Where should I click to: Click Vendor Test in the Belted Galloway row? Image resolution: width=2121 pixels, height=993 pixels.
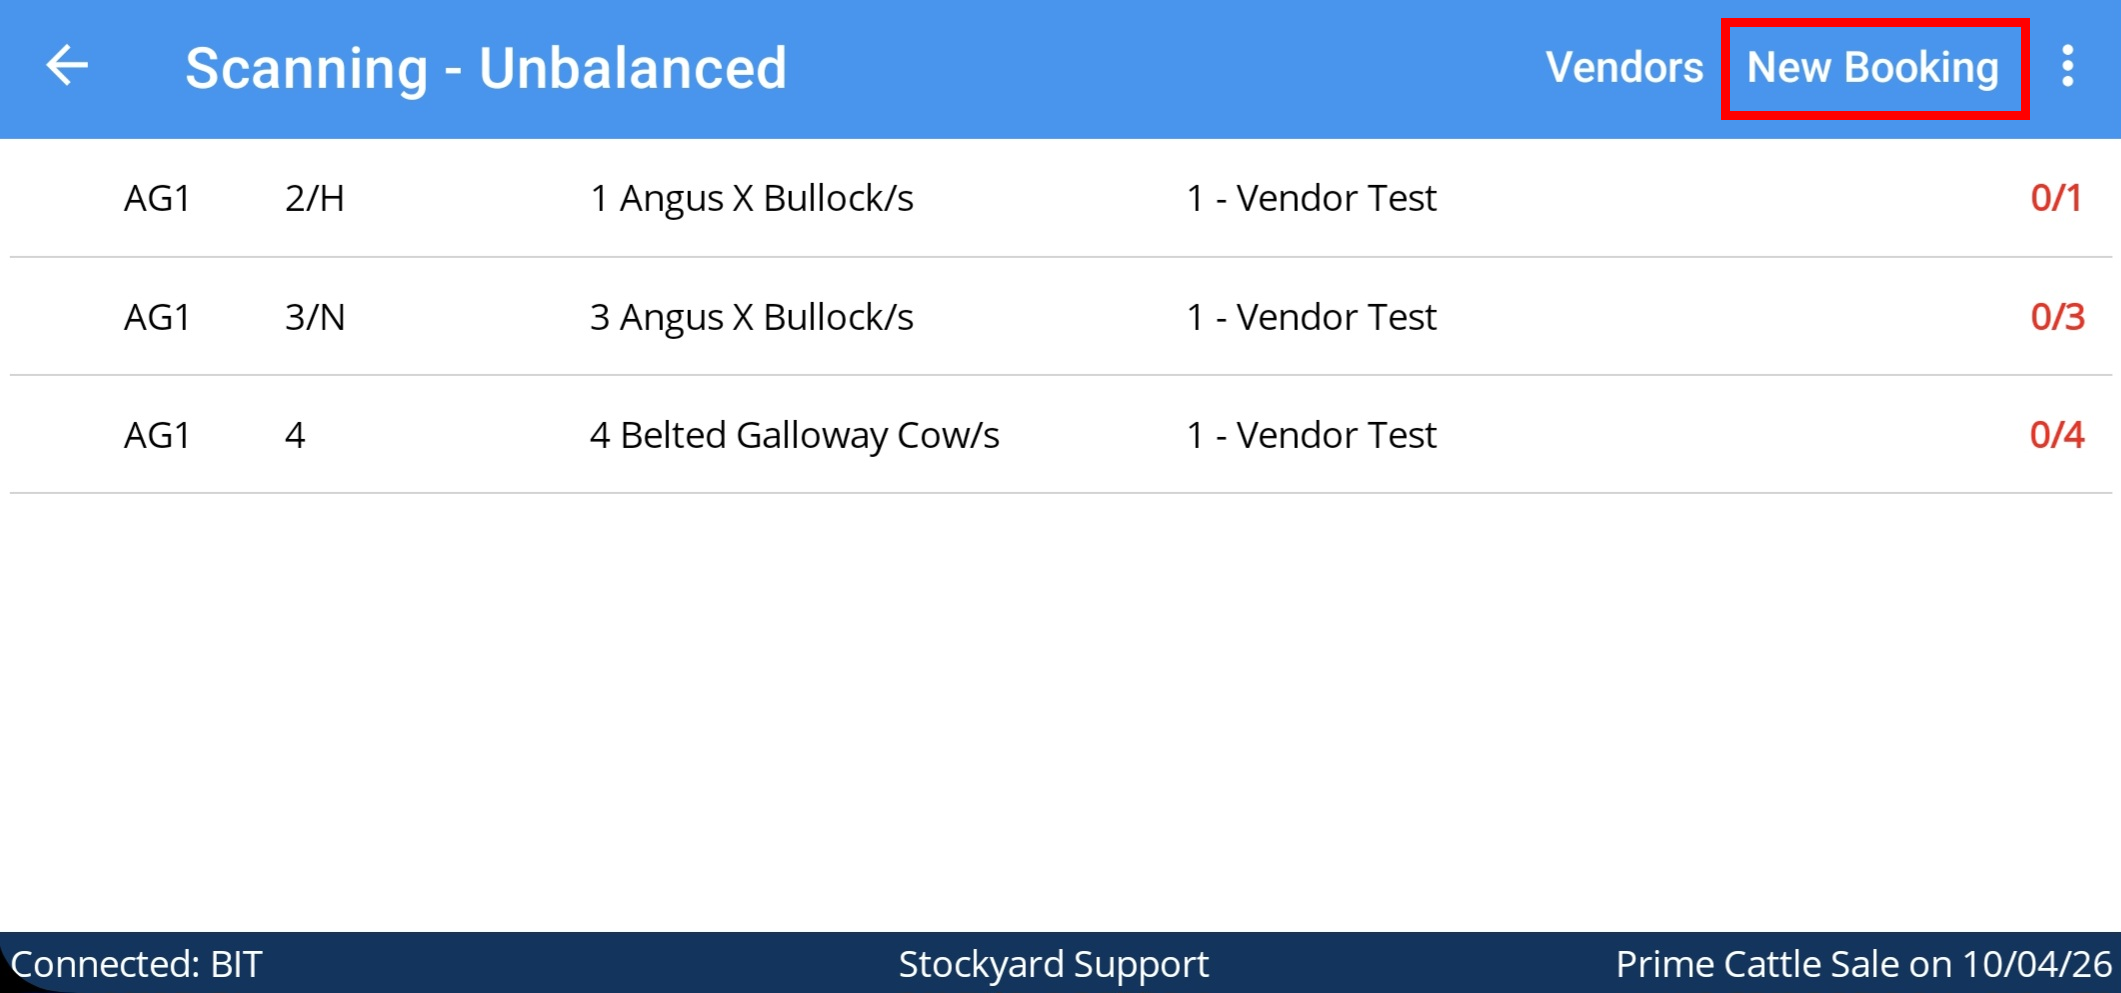[1311, 435]
